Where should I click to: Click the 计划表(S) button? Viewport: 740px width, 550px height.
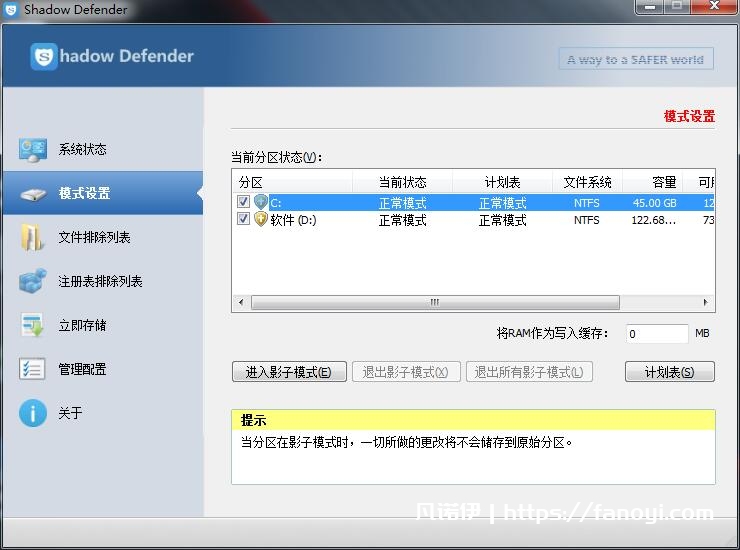pos(669,372)
